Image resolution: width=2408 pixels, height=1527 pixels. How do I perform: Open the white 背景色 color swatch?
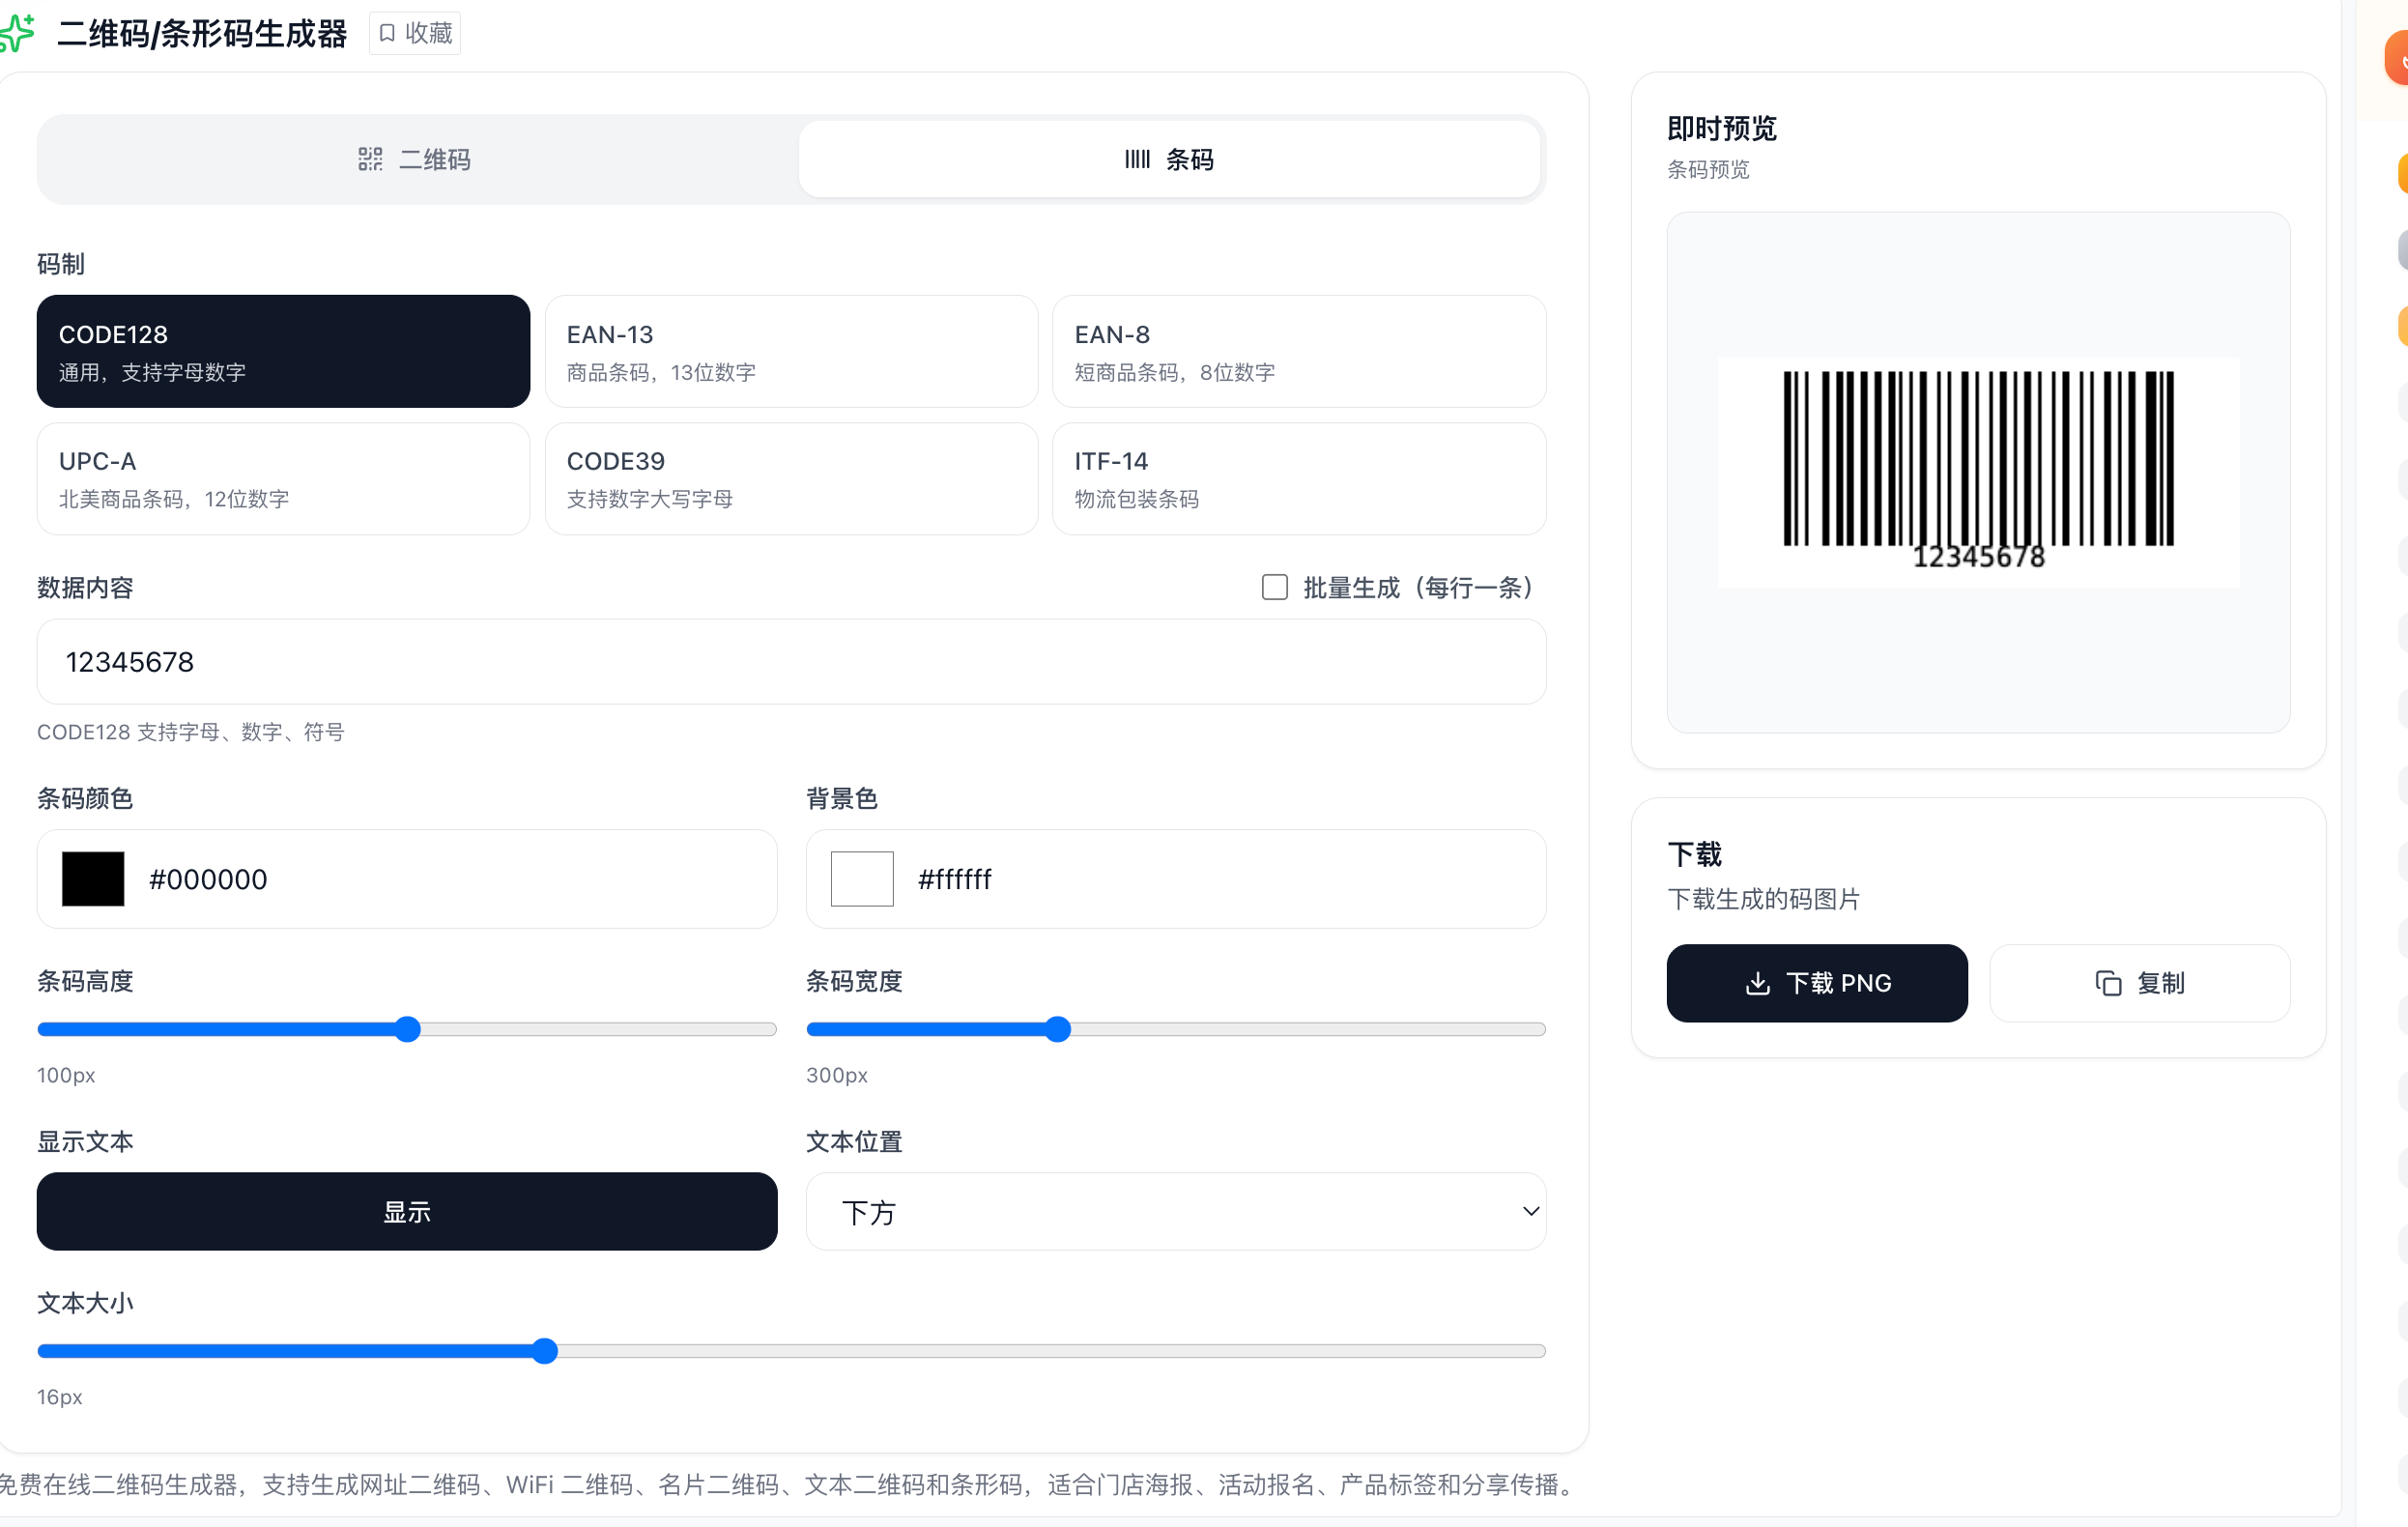[x=862, y=879]
